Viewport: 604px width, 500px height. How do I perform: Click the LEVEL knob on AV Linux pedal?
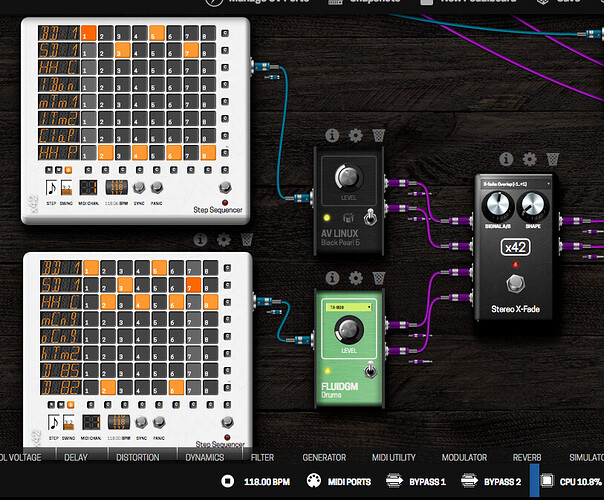[x=348, y=177]
